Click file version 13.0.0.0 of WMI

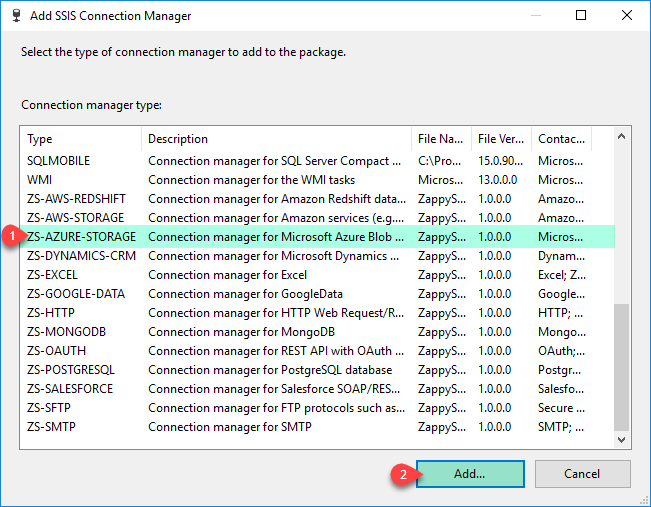497,180
